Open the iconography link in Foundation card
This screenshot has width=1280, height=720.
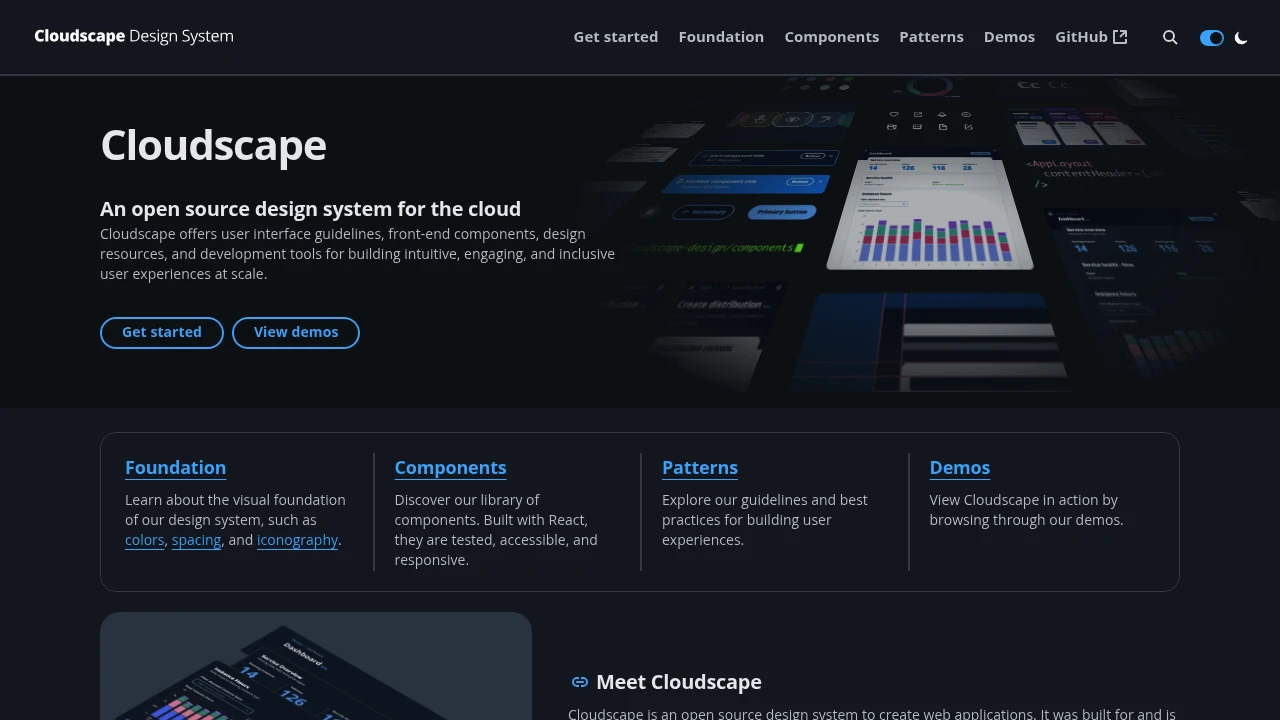[x=297, y=540]
